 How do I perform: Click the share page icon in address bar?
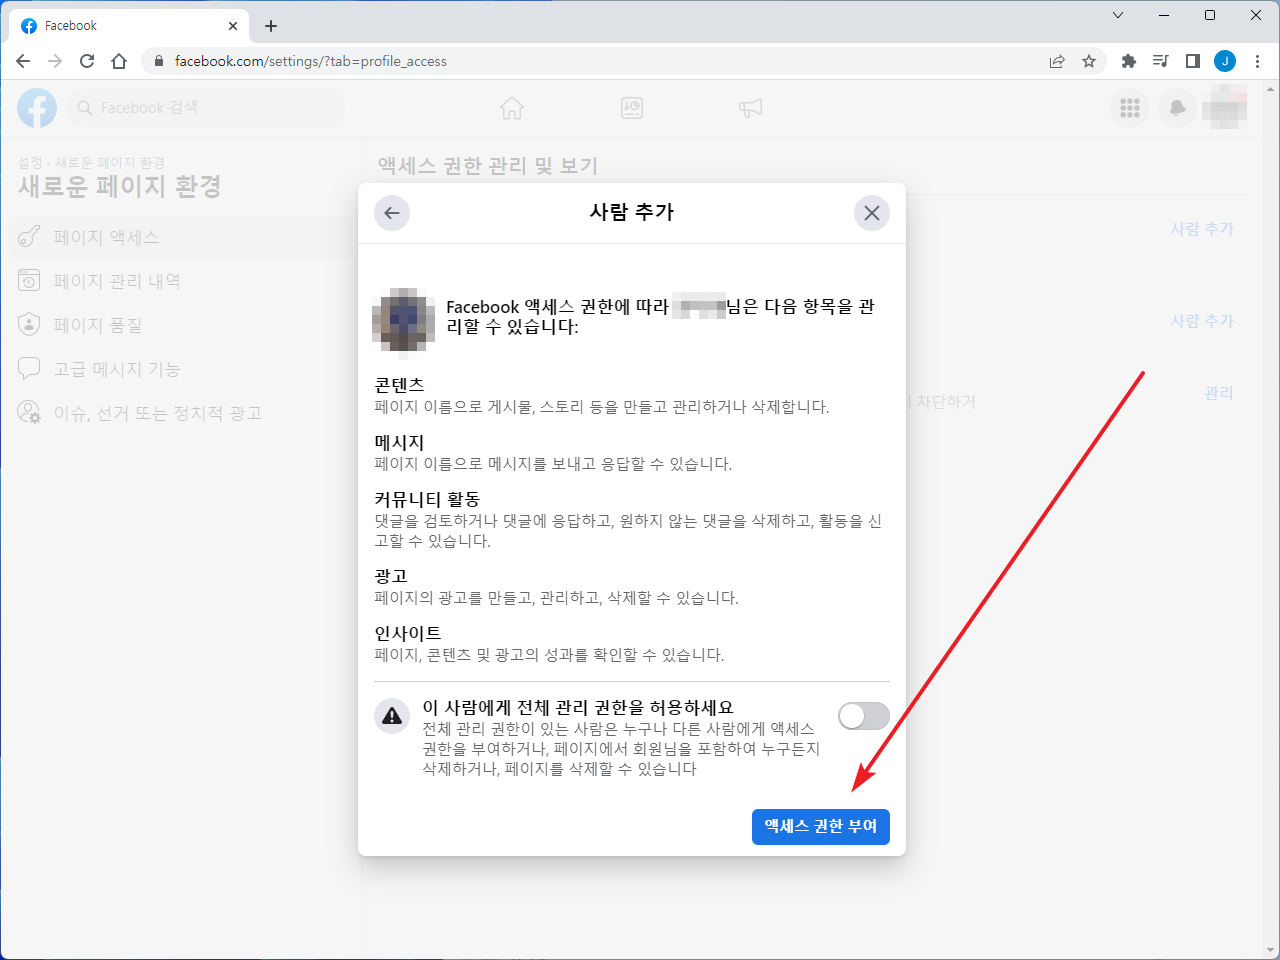(1057, 61)
